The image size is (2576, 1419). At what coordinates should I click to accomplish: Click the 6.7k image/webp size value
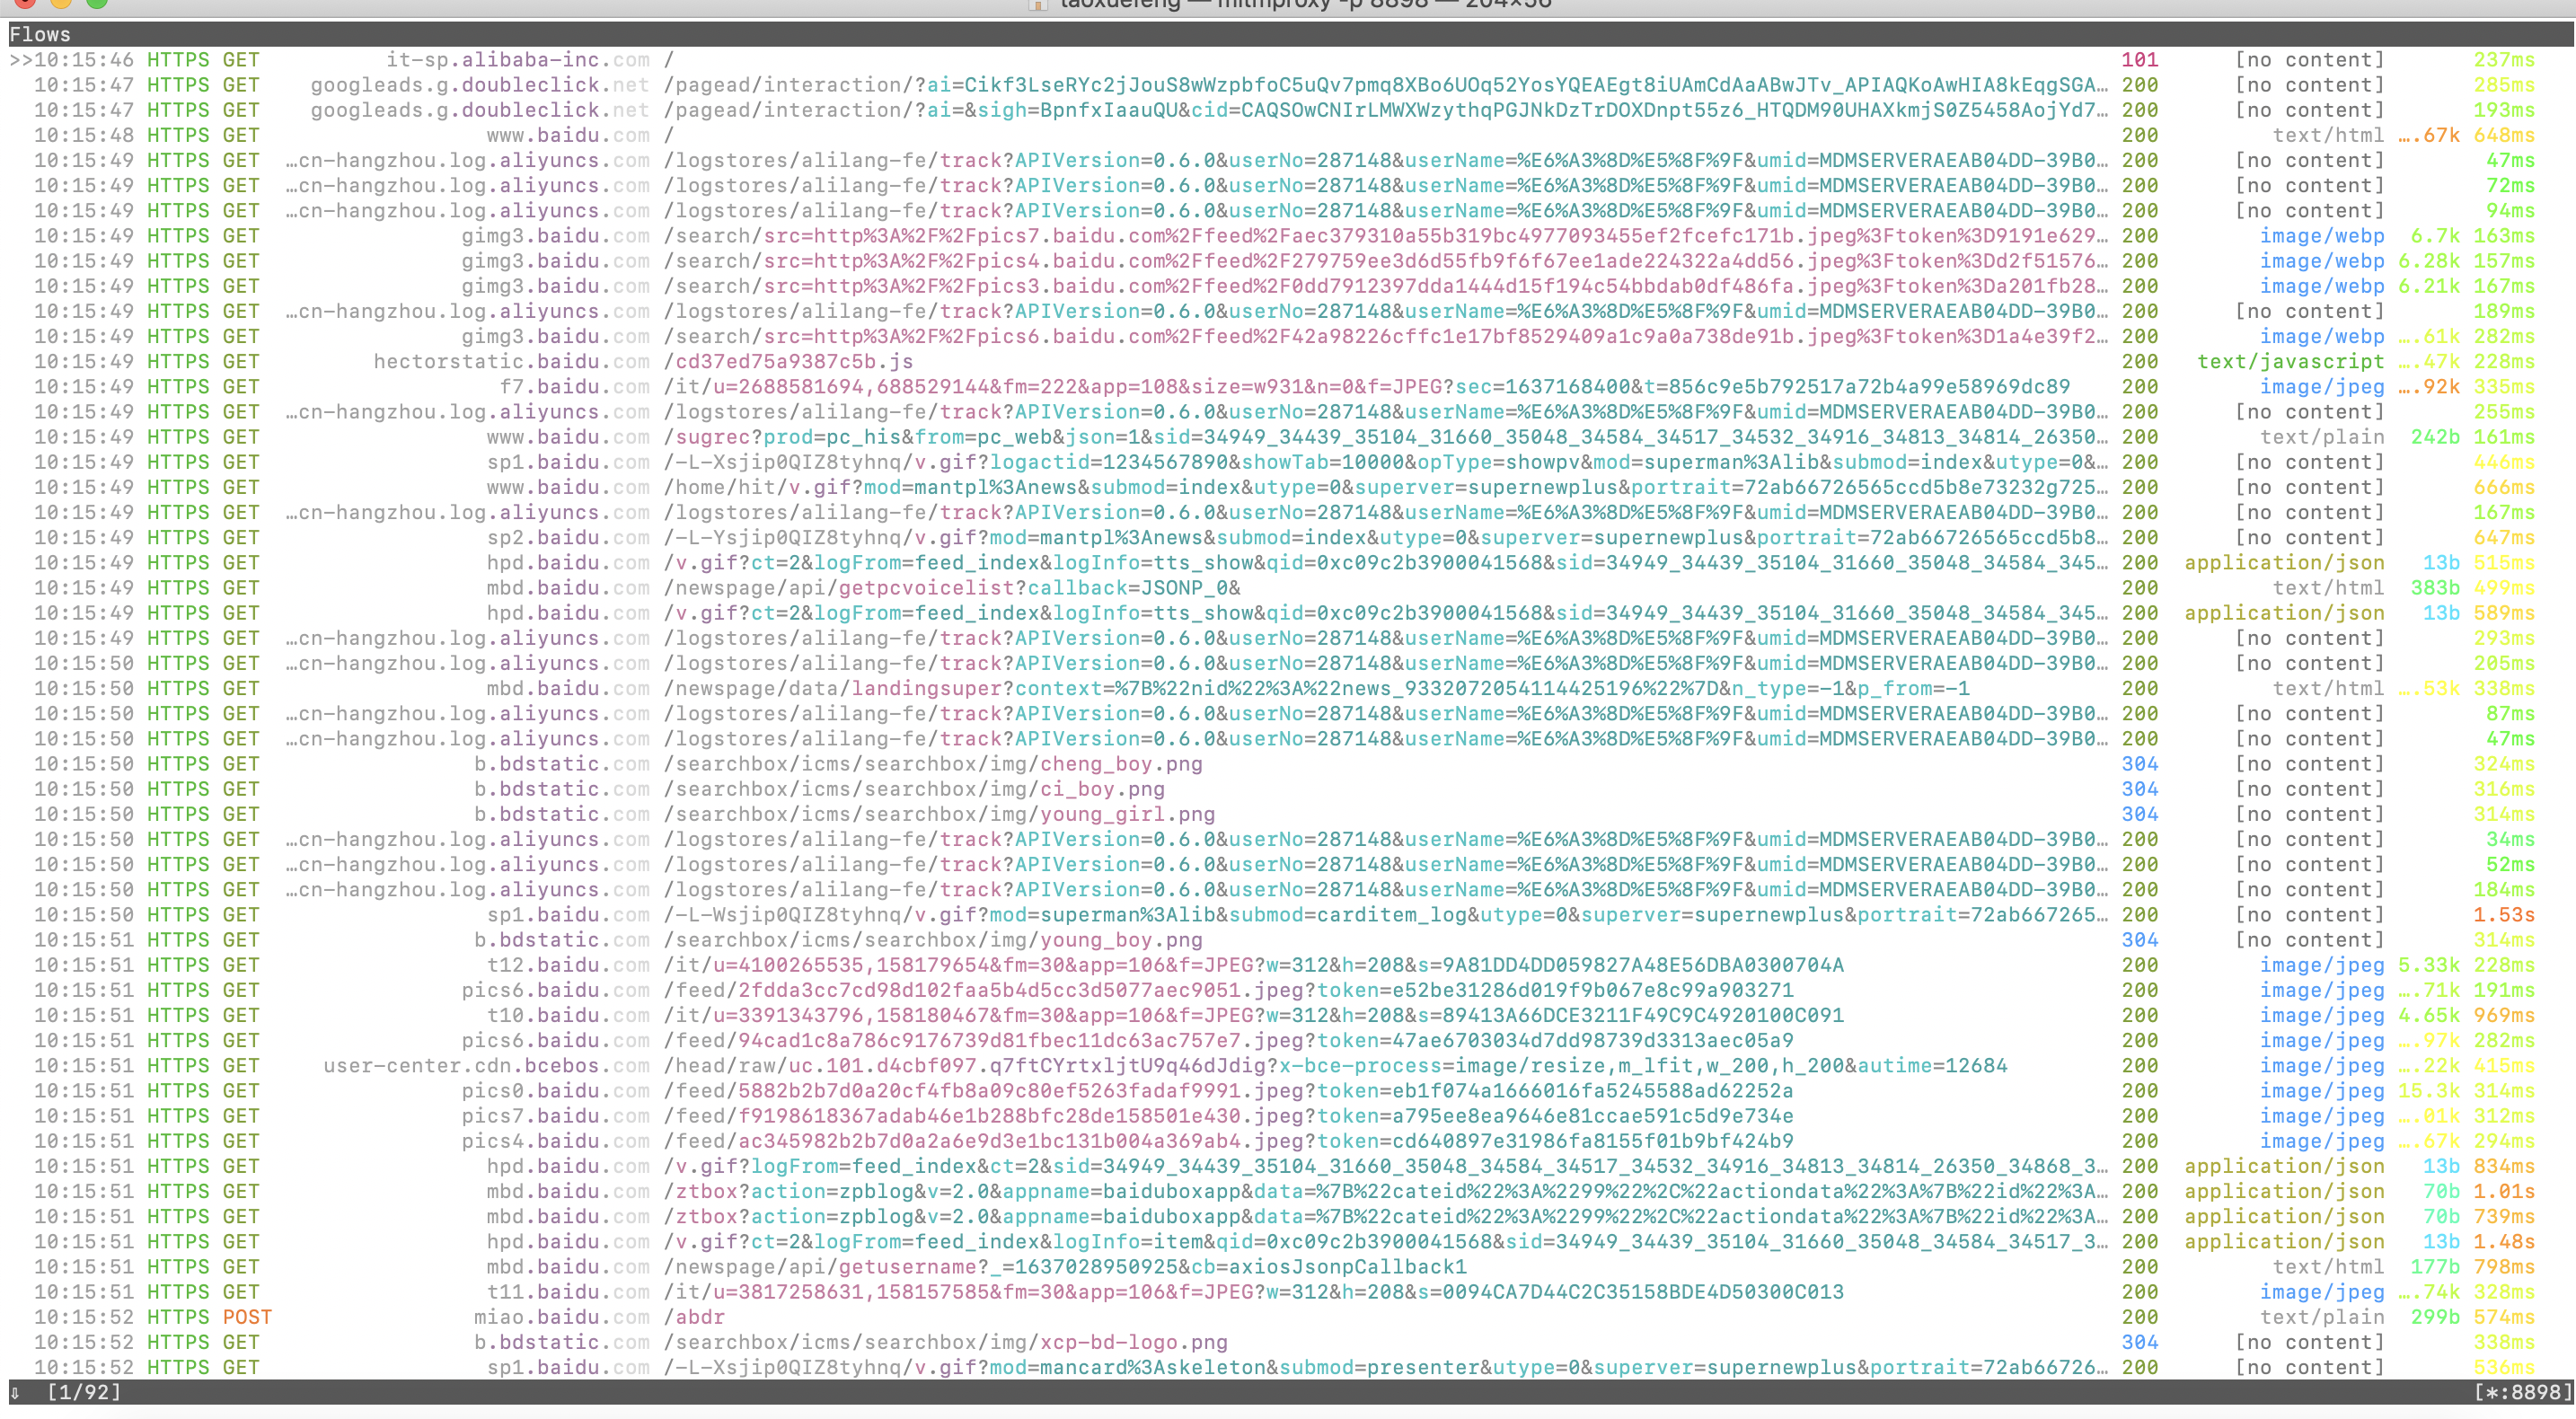click(x=2435, y=236)
